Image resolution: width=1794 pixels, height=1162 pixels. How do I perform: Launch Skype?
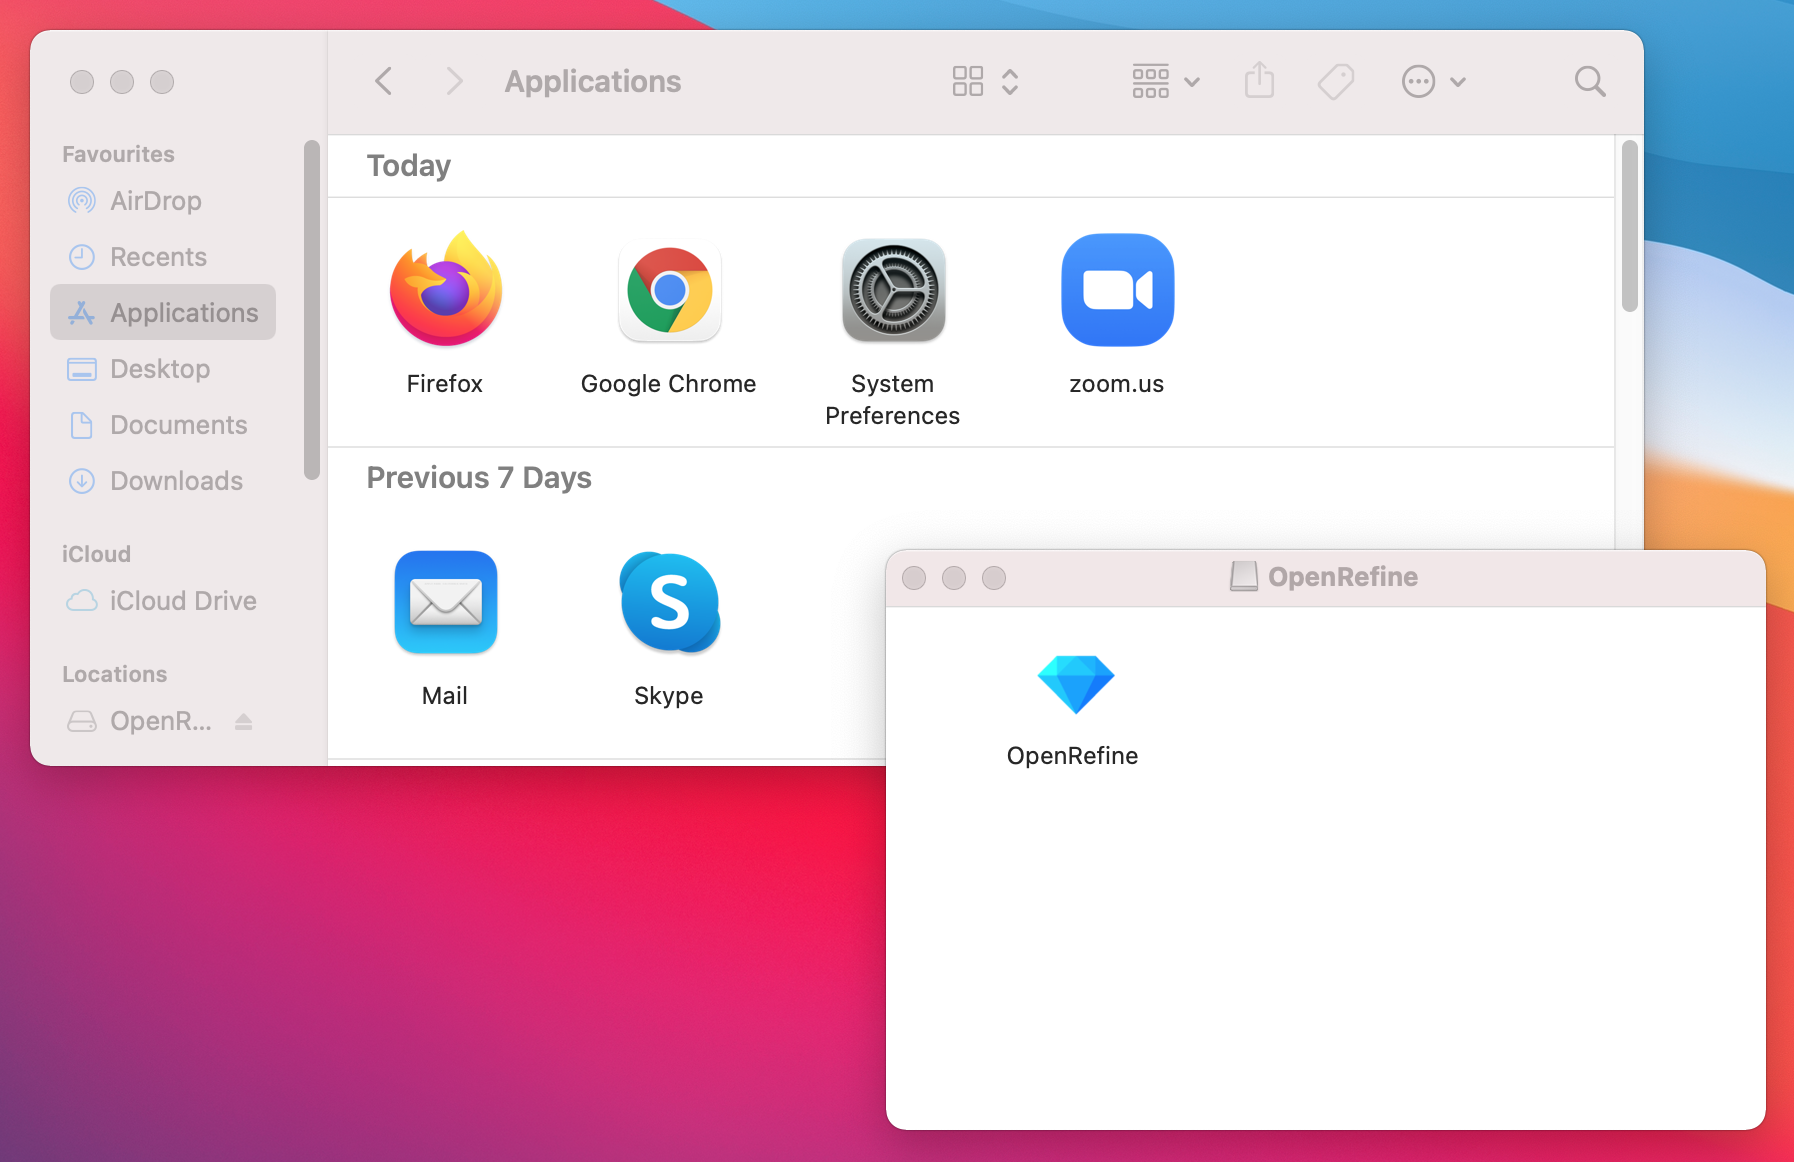[x=669, y=602]
